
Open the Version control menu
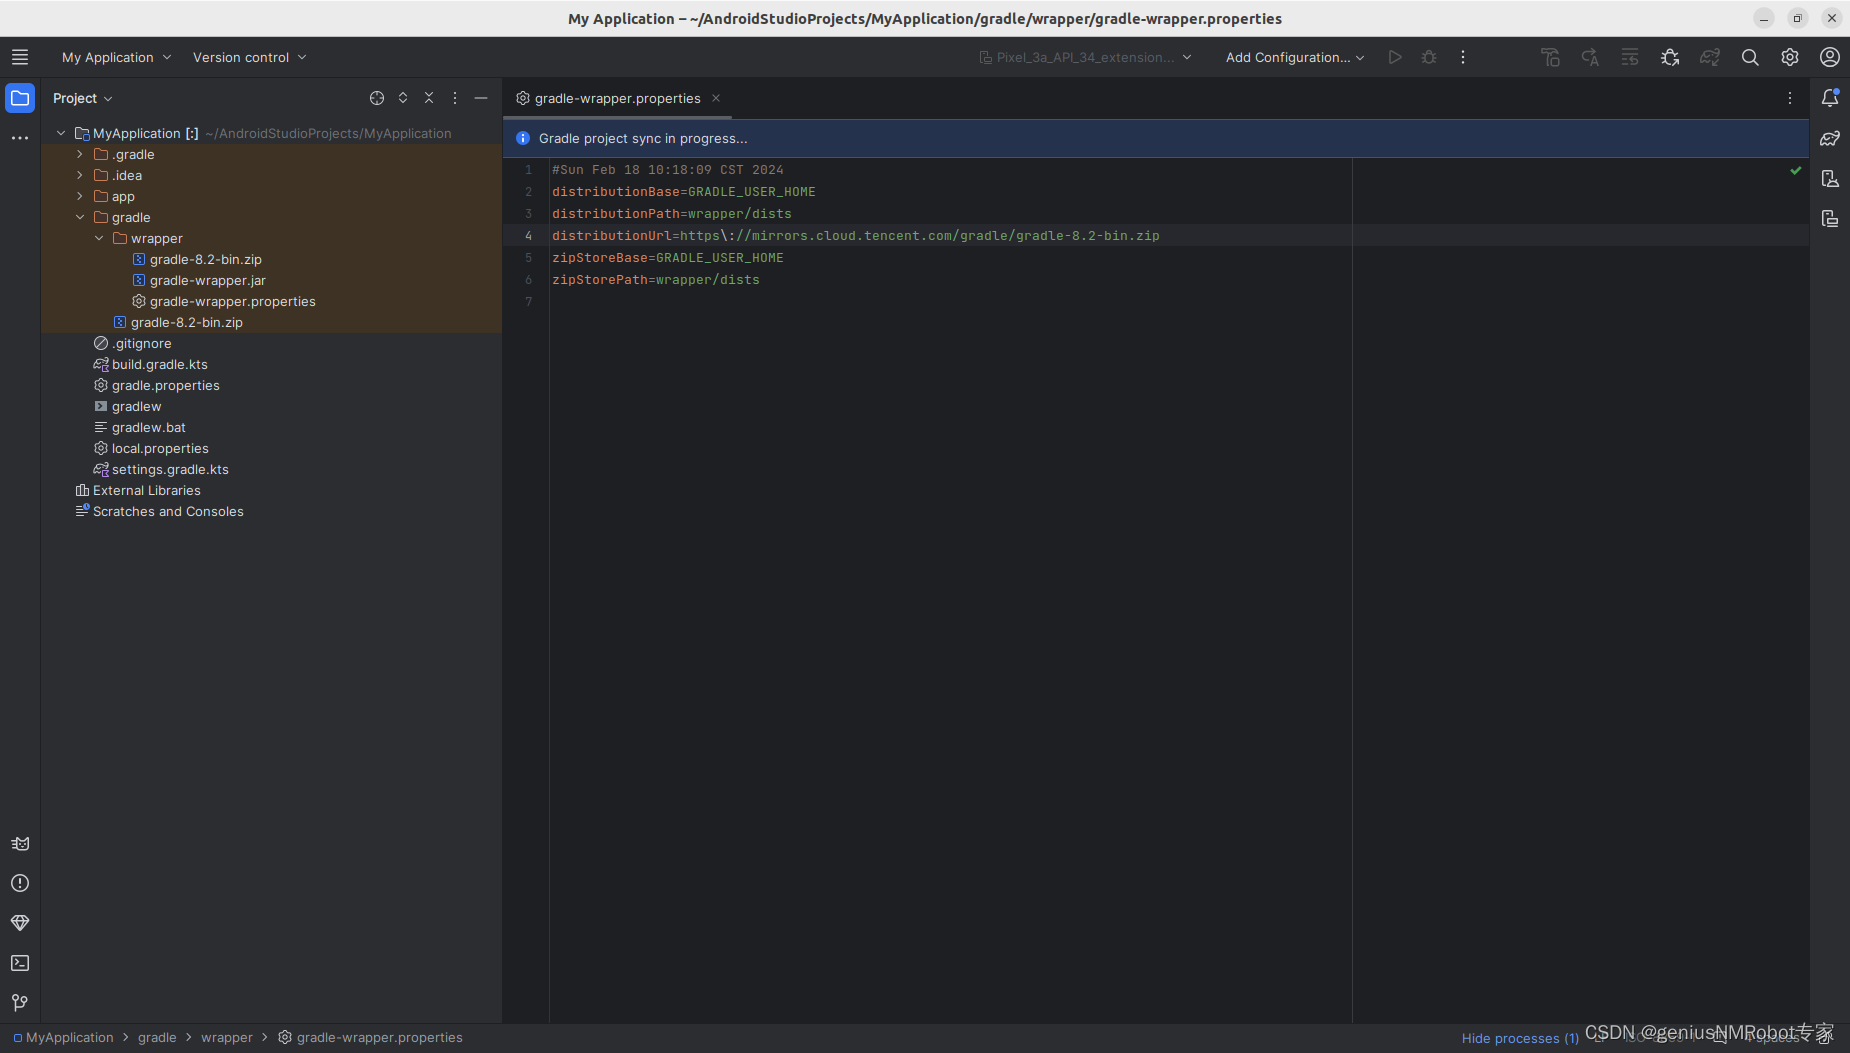coord(242,57)
